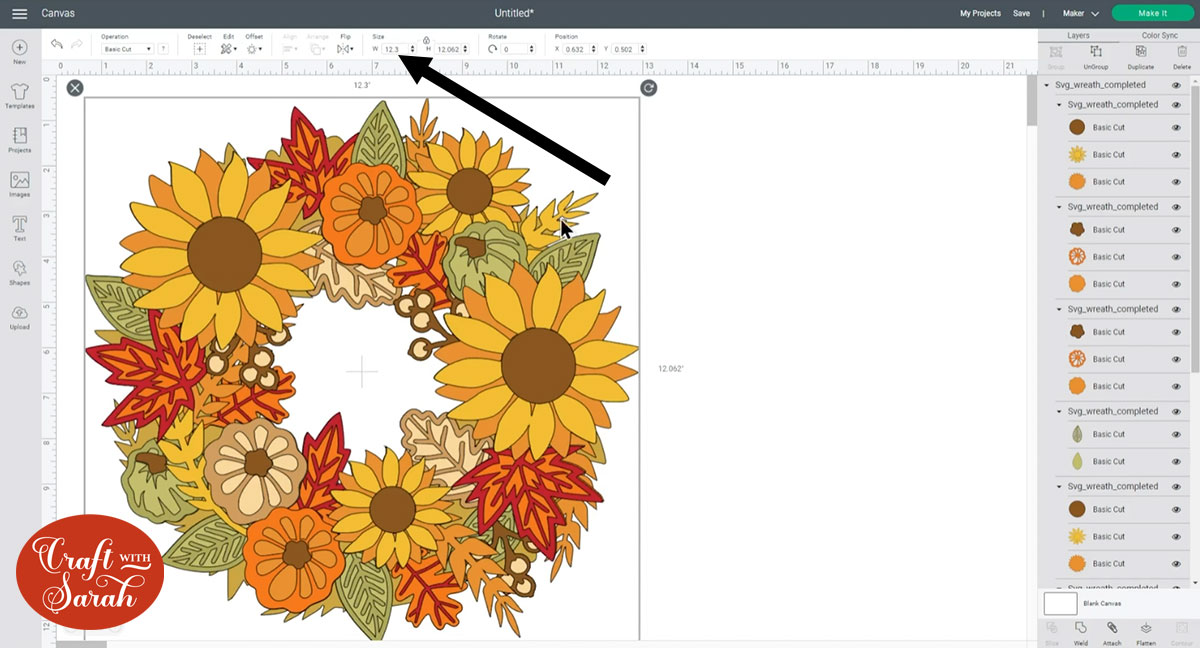Open the Templates panel

[x=19, y=93]
